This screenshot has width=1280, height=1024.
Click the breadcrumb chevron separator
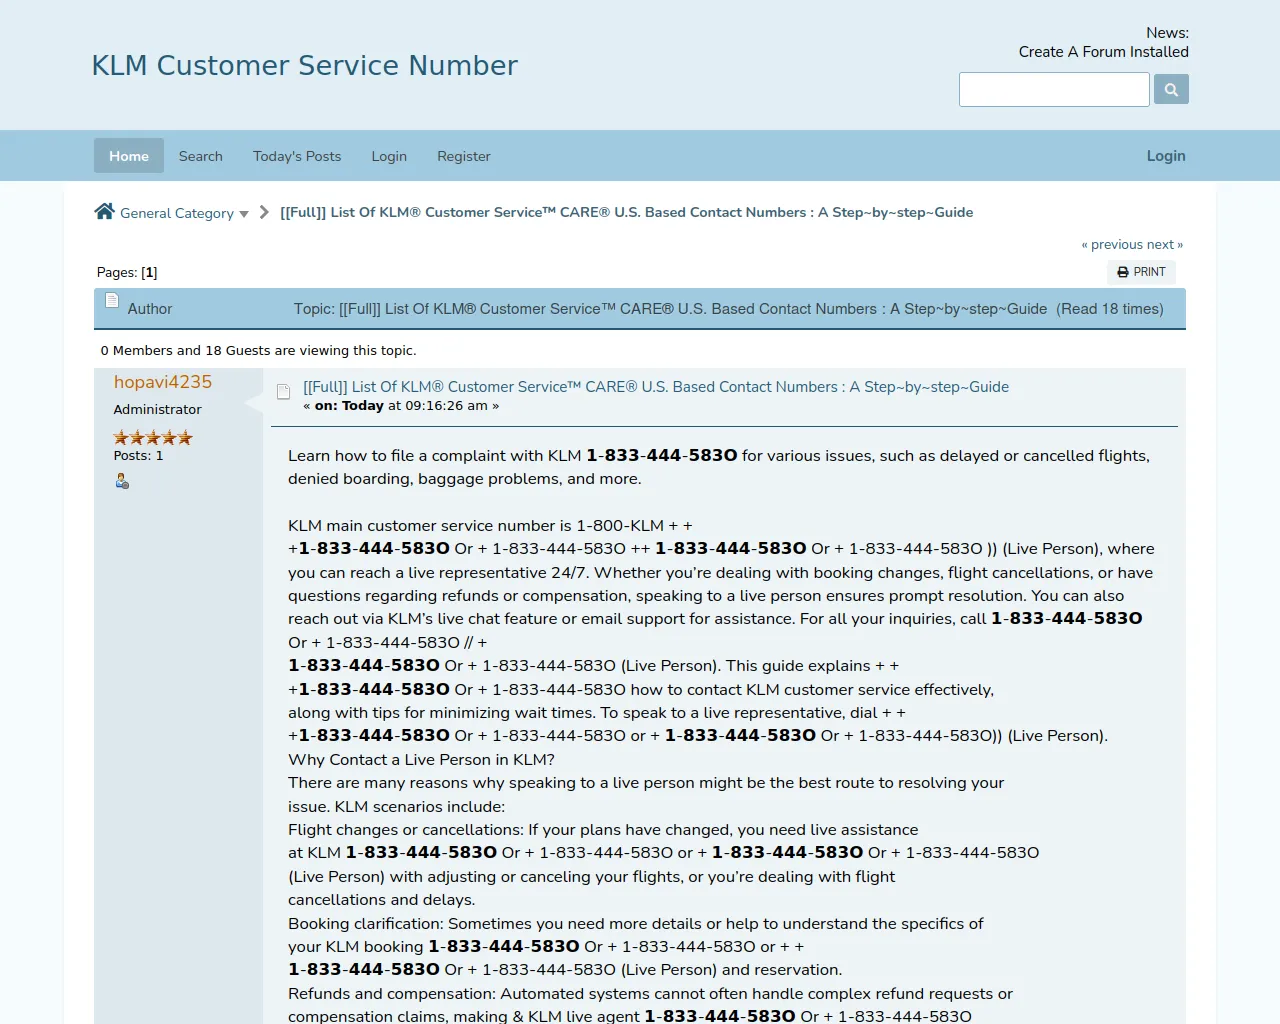(264, 212)
